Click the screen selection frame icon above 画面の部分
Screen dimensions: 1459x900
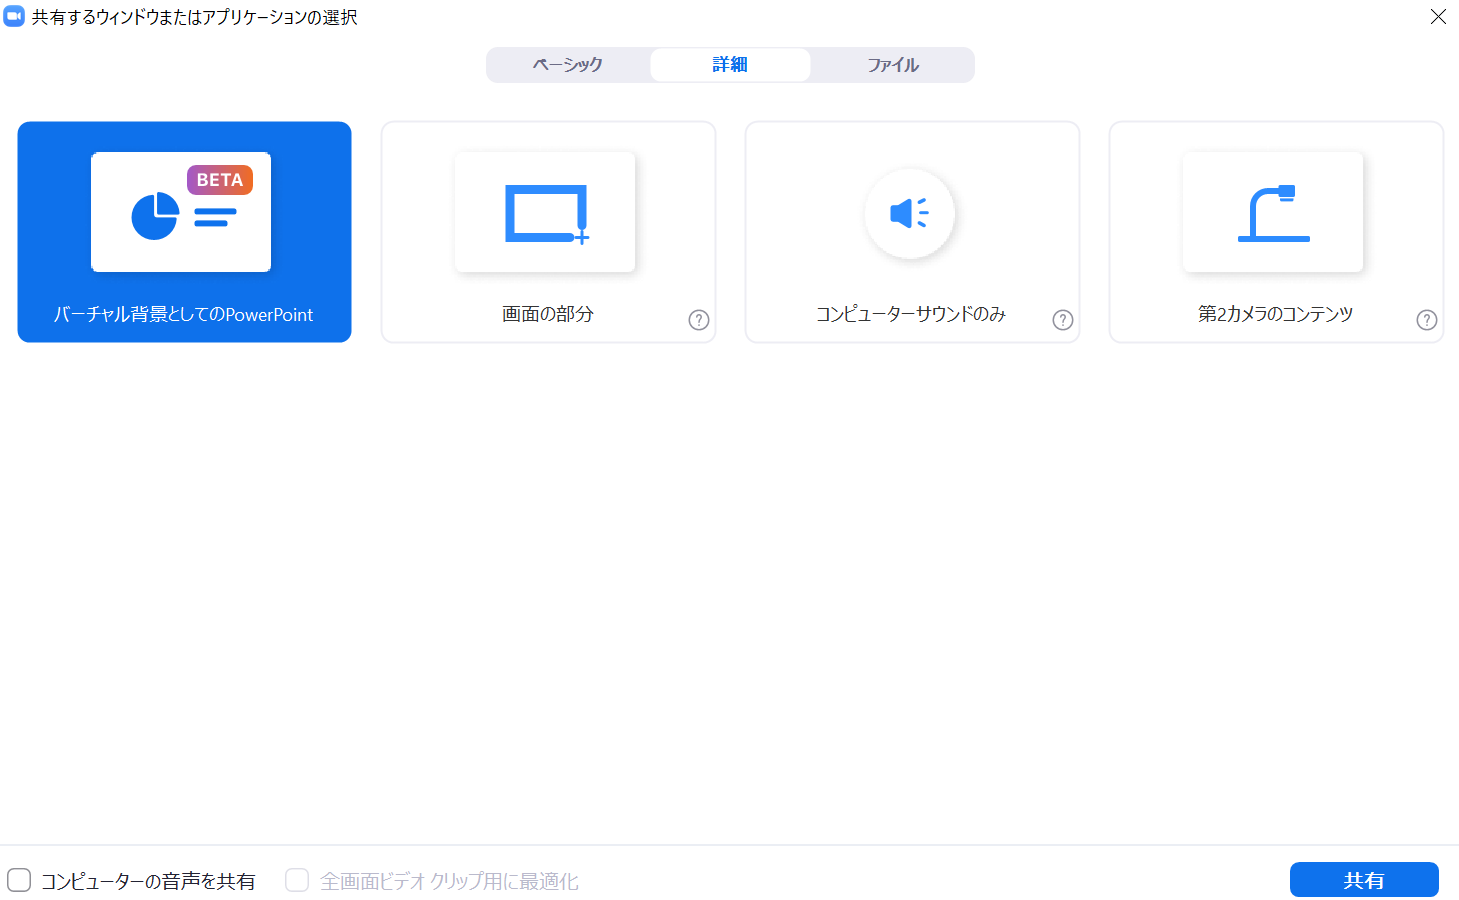pos(545,211)
